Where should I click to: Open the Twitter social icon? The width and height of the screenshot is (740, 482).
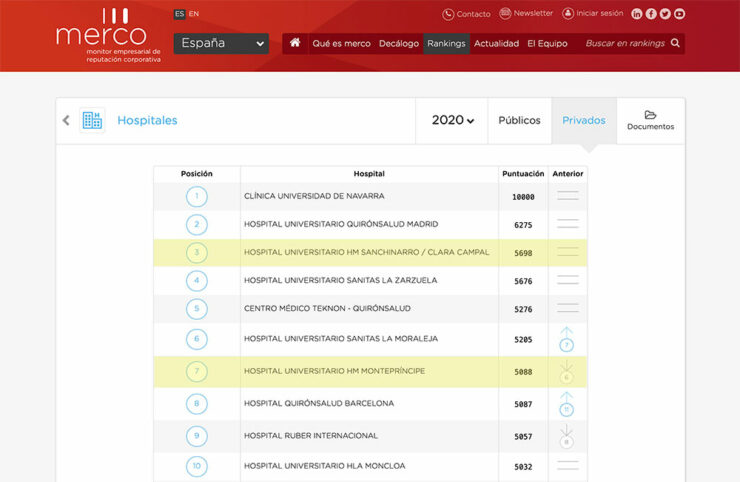coord(665,14)
